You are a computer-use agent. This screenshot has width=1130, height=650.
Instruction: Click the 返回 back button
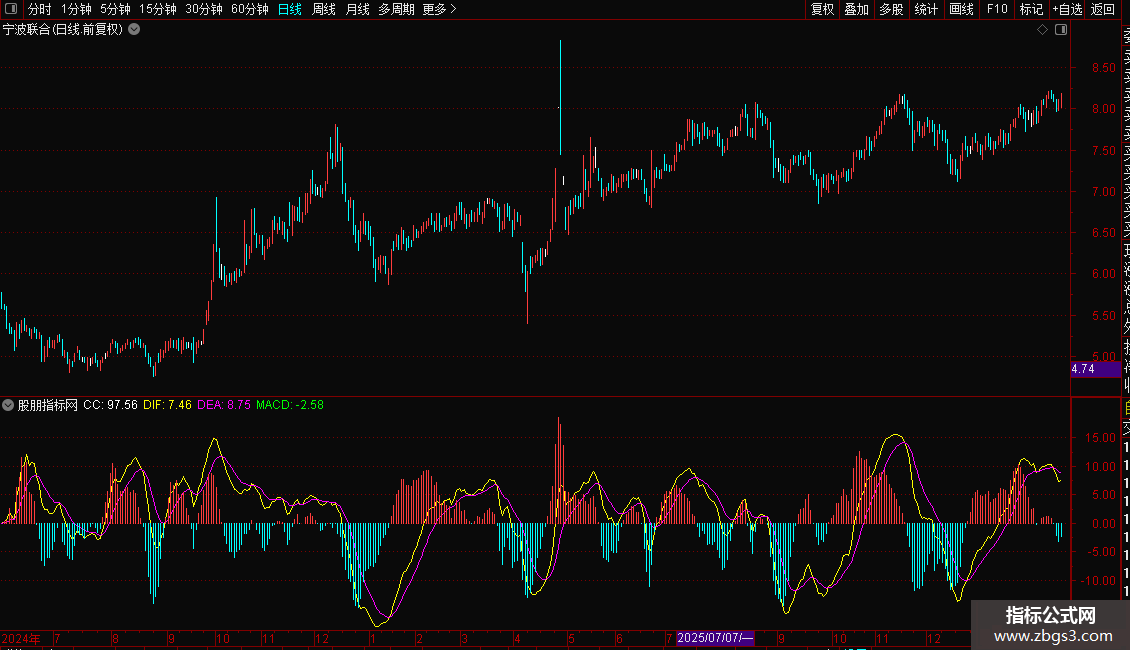[1103, 9]
